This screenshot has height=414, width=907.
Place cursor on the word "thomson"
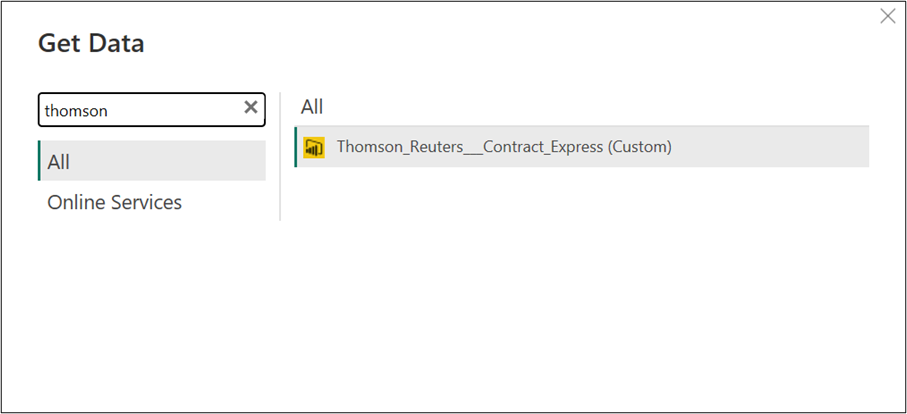76,111
